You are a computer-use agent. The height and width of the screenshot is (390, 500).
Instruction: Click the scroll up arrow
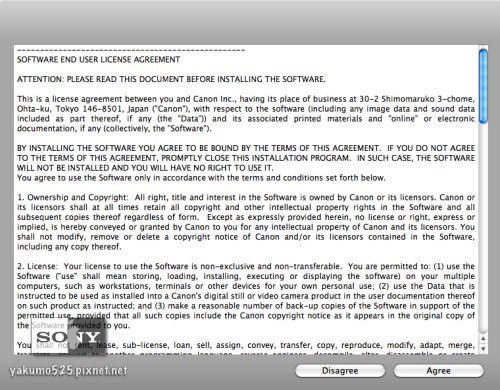(483, 339)
